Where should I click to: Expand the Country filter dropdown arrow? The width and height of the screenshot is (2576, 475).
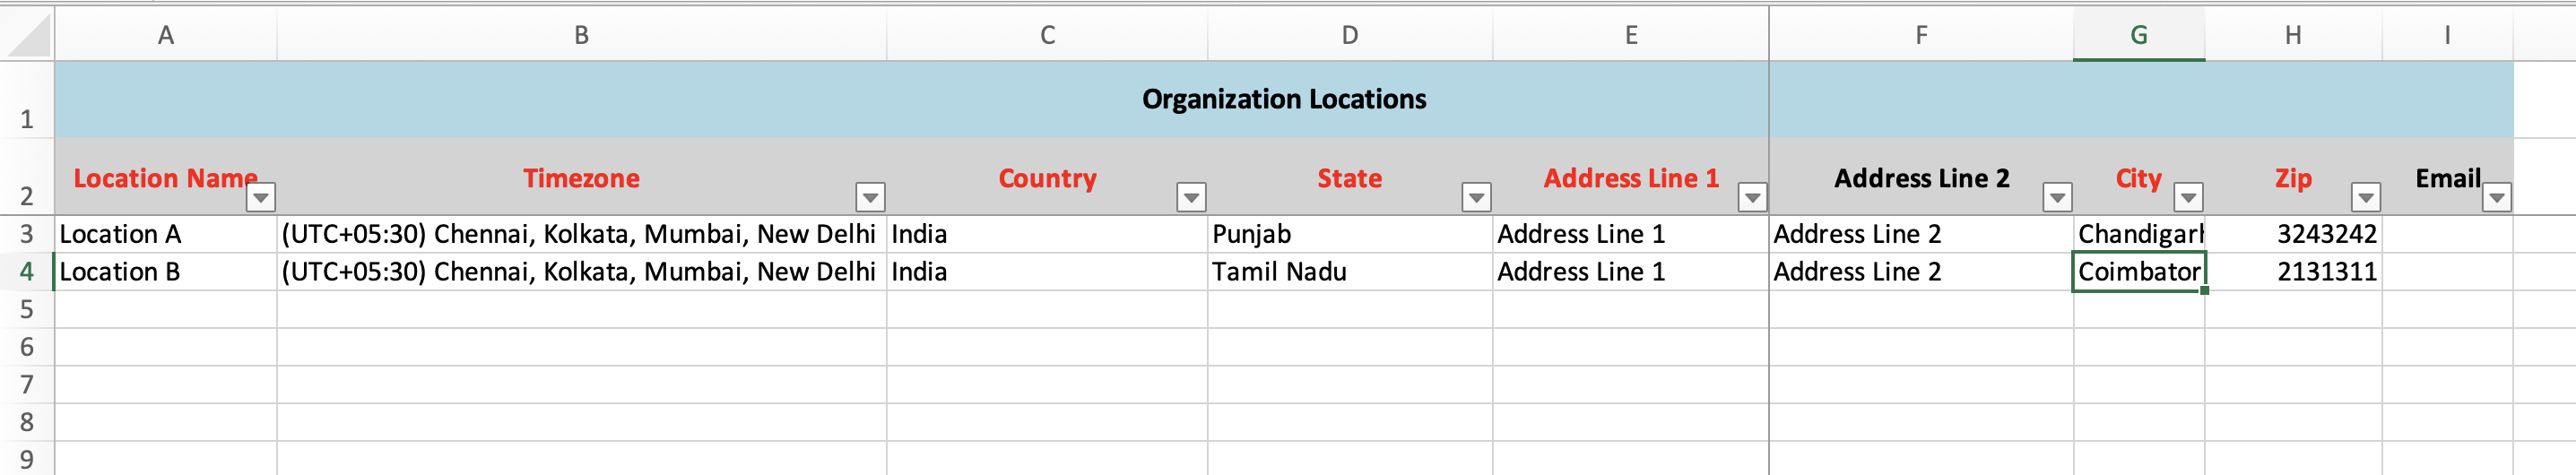[1191, 197]
